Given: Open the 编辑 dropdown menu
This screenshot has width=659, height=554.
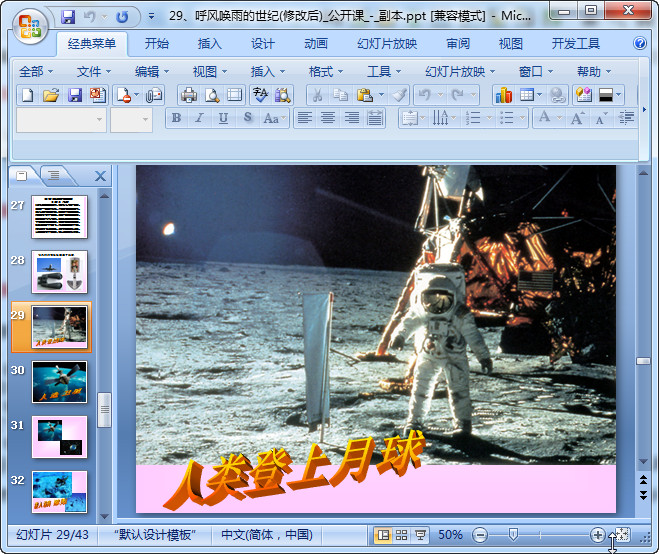Looking at the screenshot, I should pos(152,72).
